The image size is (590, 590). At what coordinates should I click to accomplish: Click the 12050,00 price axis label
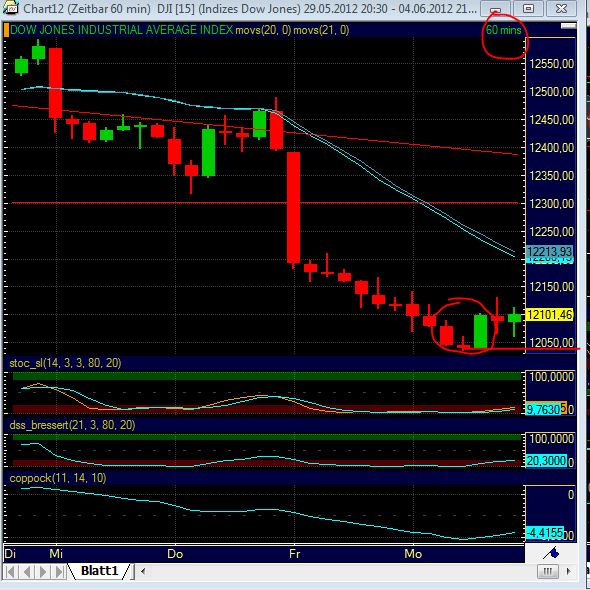[x=552, y=342]
